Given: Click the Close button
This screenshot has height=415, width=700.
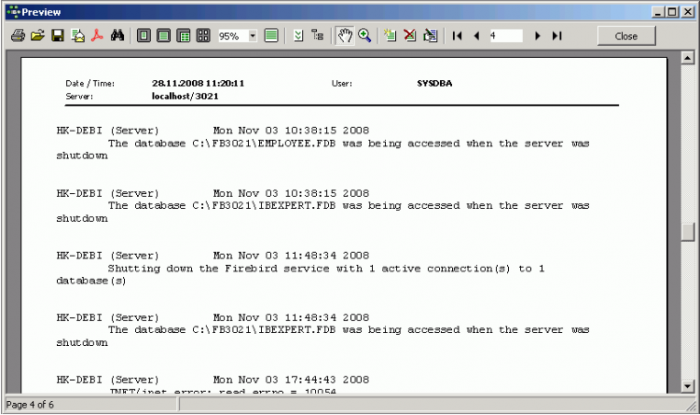Looking at the screenshot, I should (x=626, y=36).
